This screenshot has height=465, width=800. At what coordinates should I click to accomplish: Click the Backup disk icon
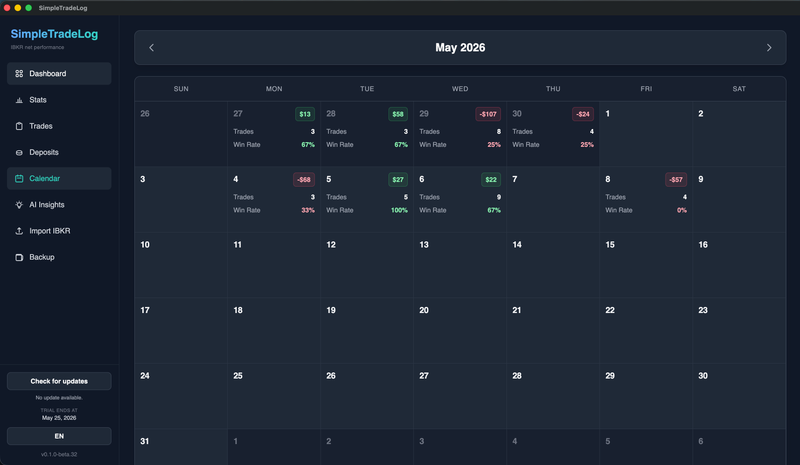click(19, 257)
